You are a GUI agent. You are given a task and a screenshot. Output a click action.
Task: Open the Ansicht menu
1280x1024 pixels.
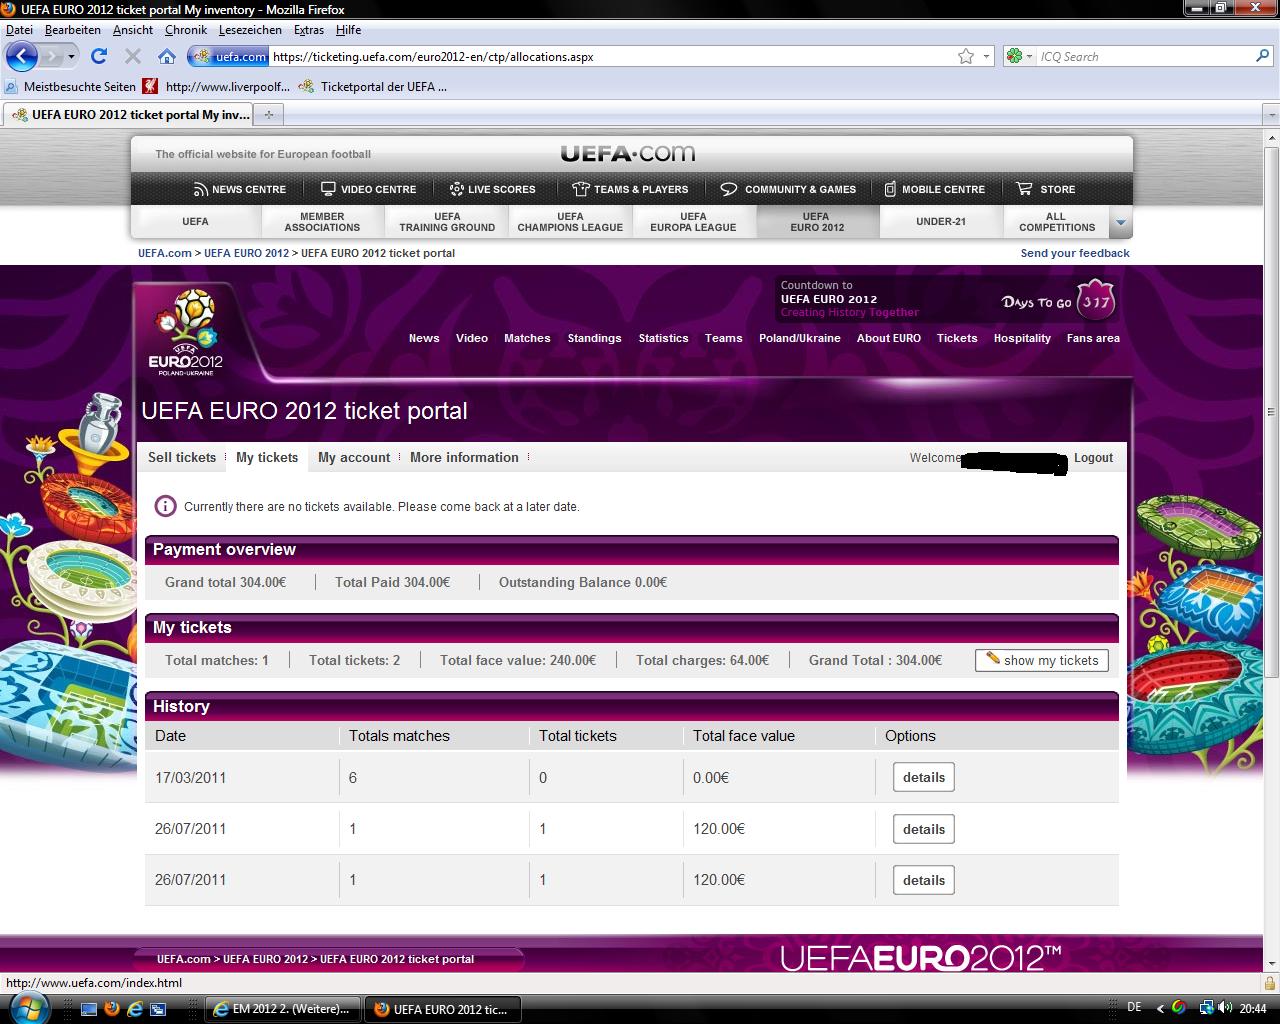[133, 30]
